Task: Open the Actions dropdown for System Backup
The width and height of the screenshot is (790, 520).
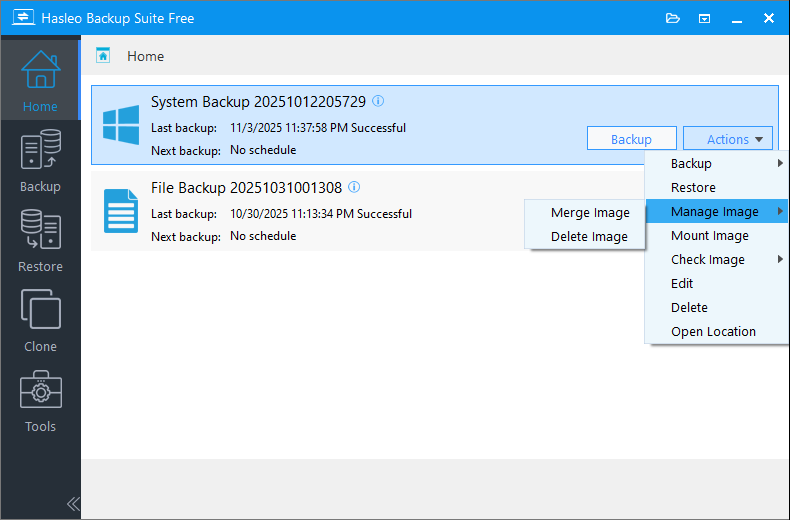Action: [x=728, y=139]
